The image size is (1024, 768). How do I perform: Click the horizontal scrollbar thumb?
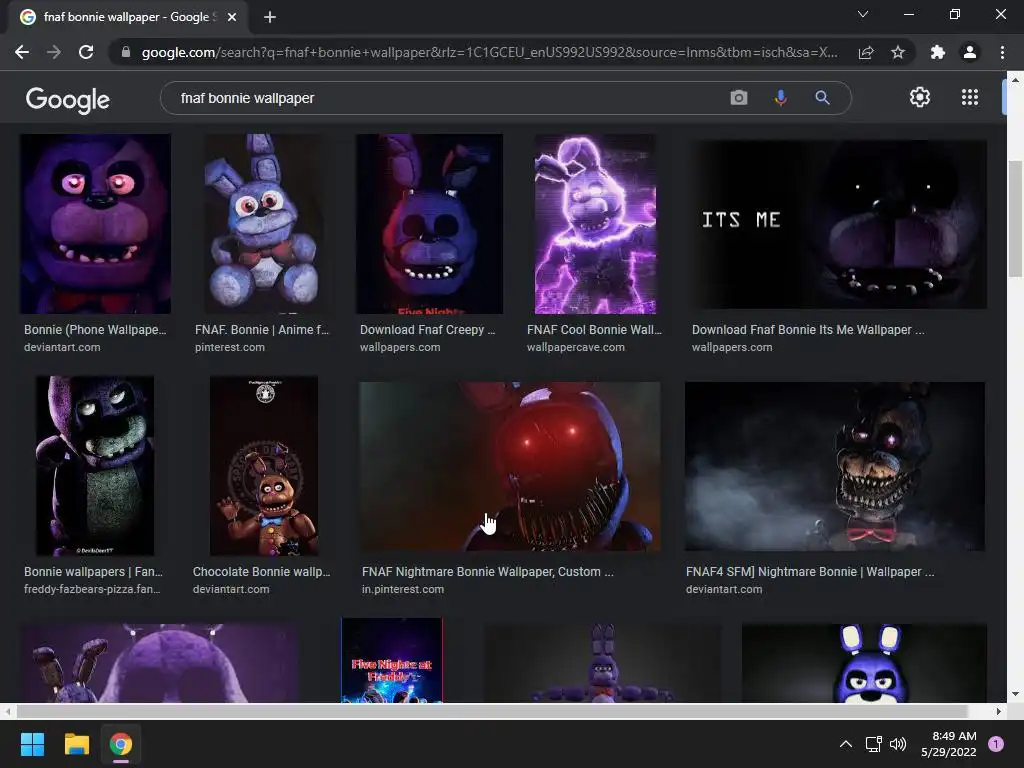click(492, 711)
